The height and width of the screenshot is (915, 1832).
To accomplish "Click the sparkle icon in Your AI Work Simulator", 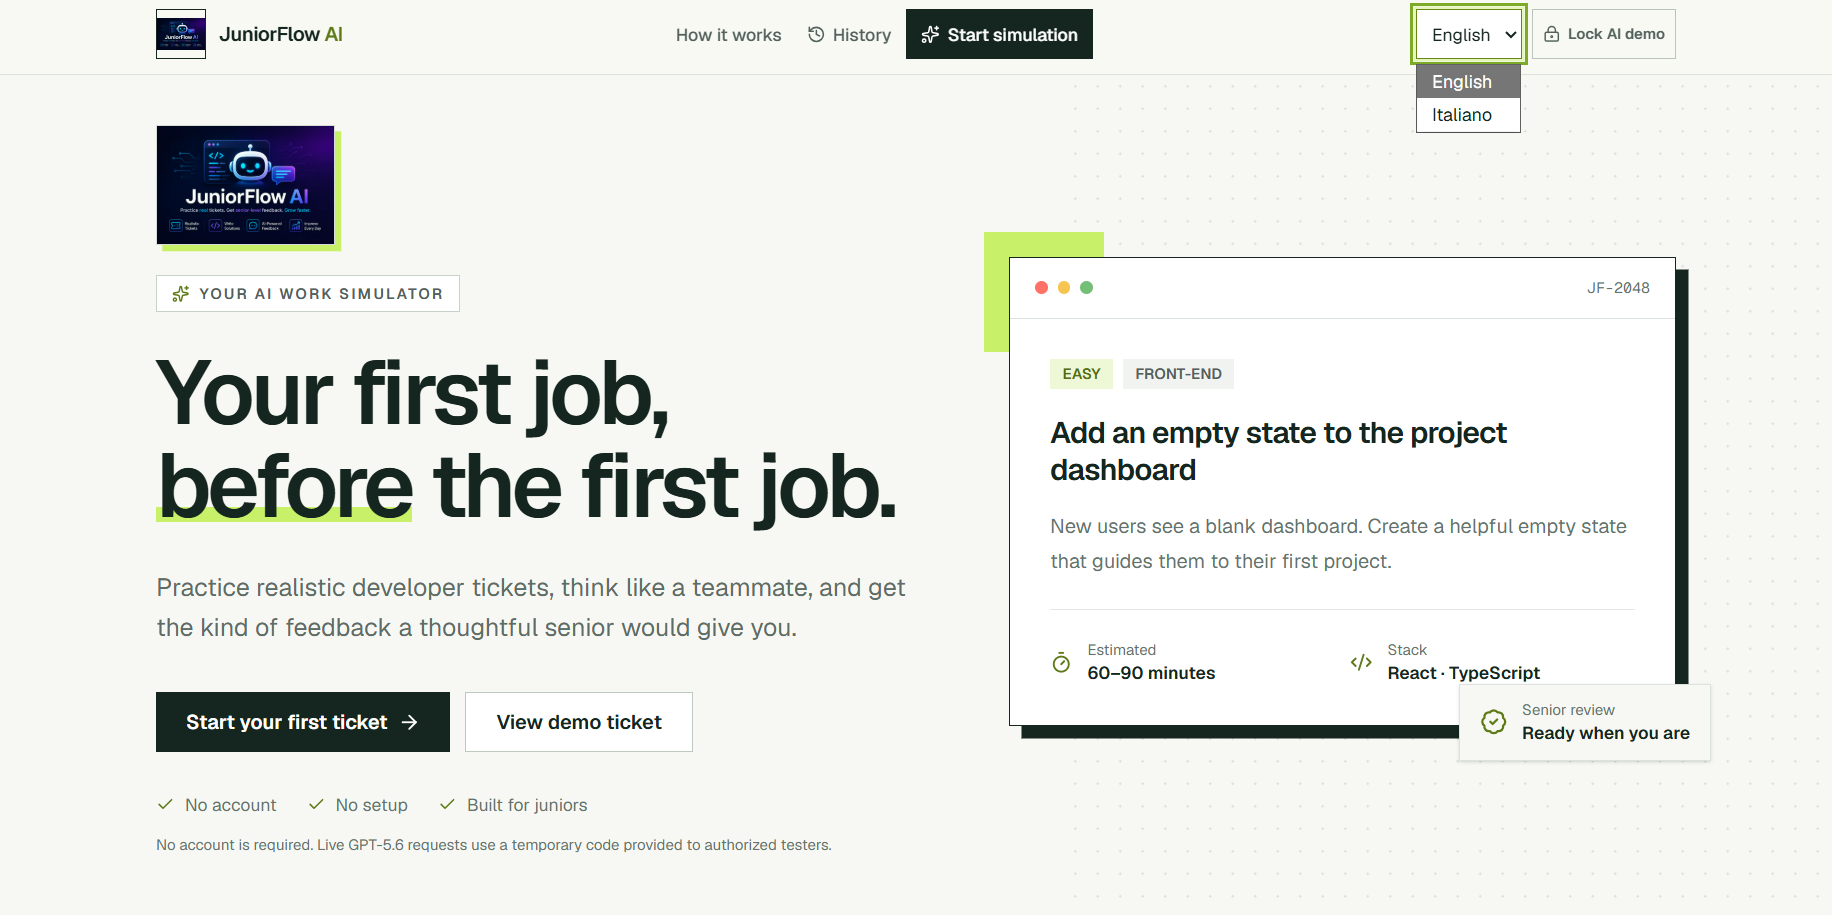I will (181, 294).
